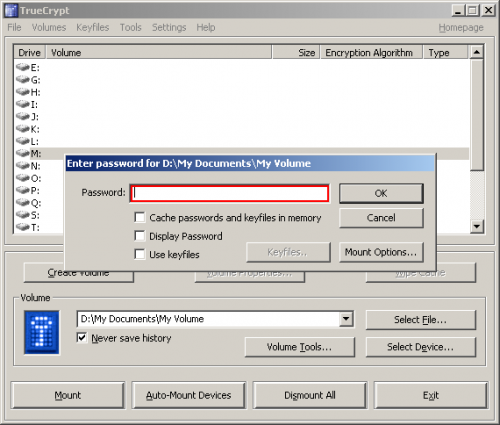Select drive S: icon in drive list
Viewport: 500px width, 425px height.
pyautogui.click(x=23, y=215)
